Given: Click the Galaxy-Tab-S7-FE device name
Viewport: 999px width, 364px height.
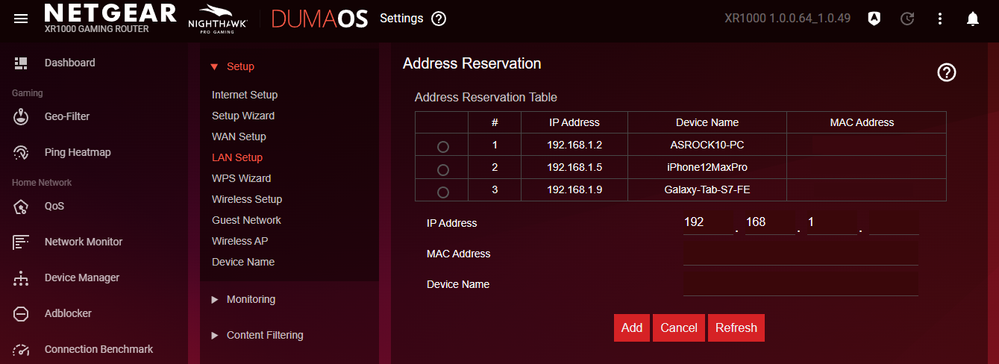Looking at the screenshot, I should pyautogui.click(x=707, y=190).
